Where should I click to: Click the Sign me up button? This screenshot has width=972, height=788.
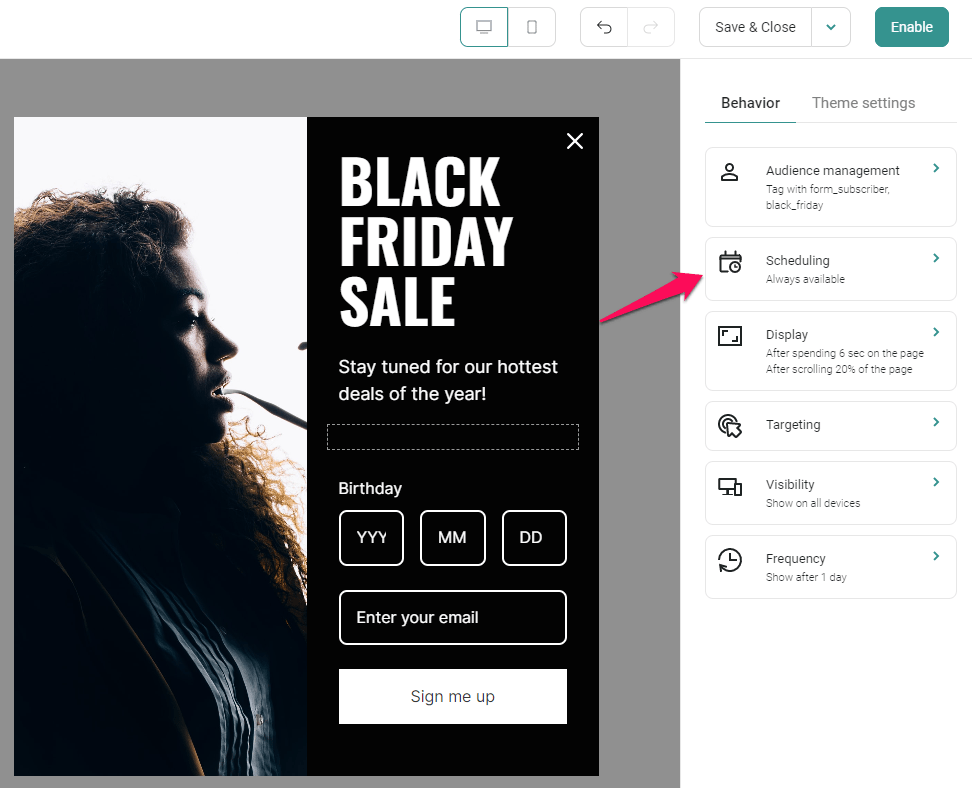453,696
